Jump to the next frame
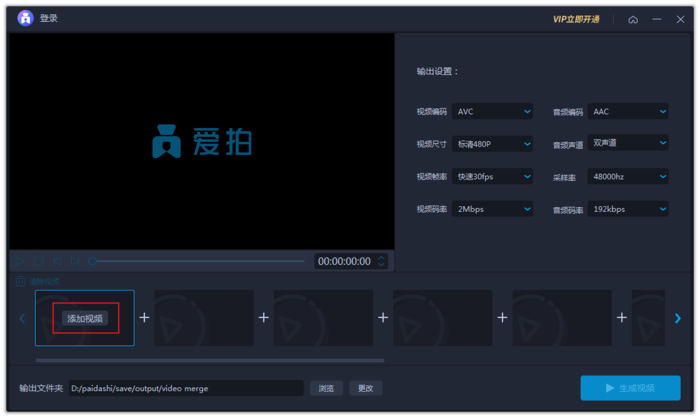This screenshot has width=700, height=418. click(x=75, y=261)
